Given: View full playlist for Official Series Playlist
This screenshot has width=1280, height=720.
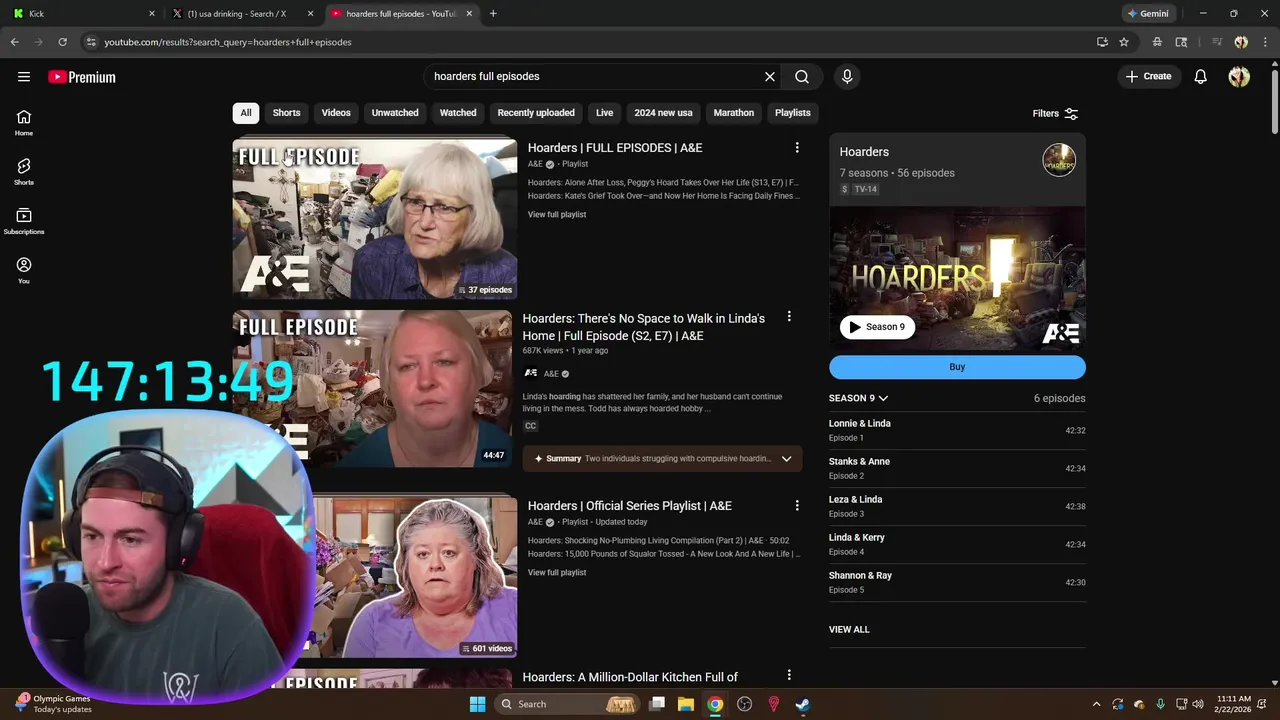Looking at the screenshot, I should click(x=557, y=573).
